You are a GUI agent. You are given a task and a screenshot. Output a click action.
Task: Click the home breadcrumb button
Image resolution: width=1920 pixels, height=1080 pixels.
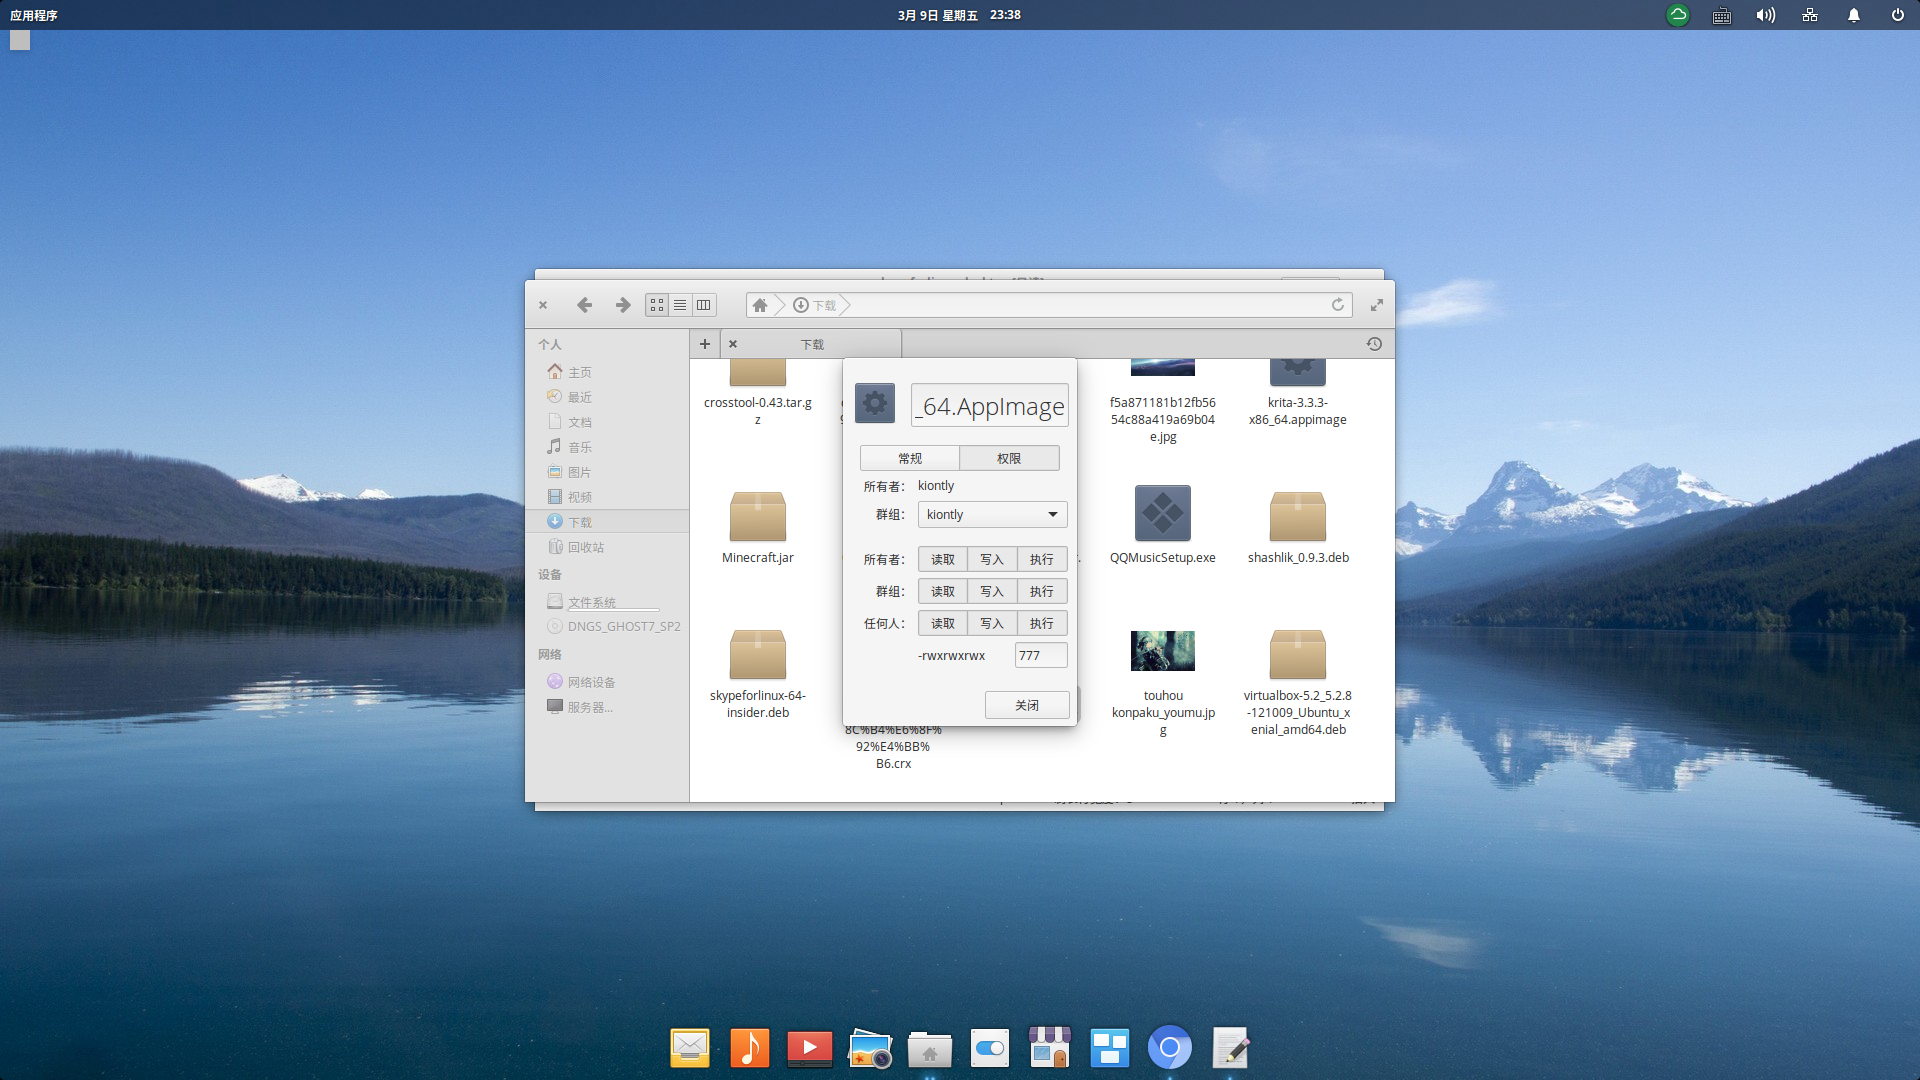[760, 305]
